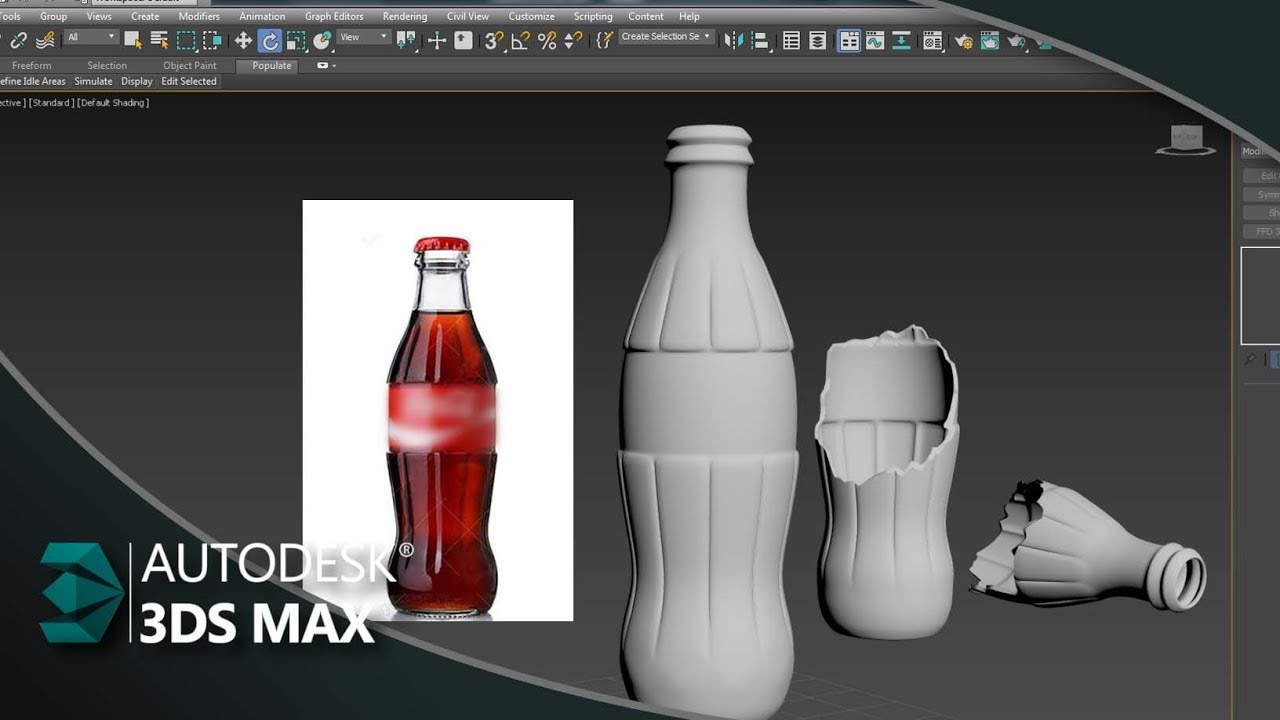Click the Render Production teapot icon
Screen dimensions: 1280x720
click(1017, 40)
